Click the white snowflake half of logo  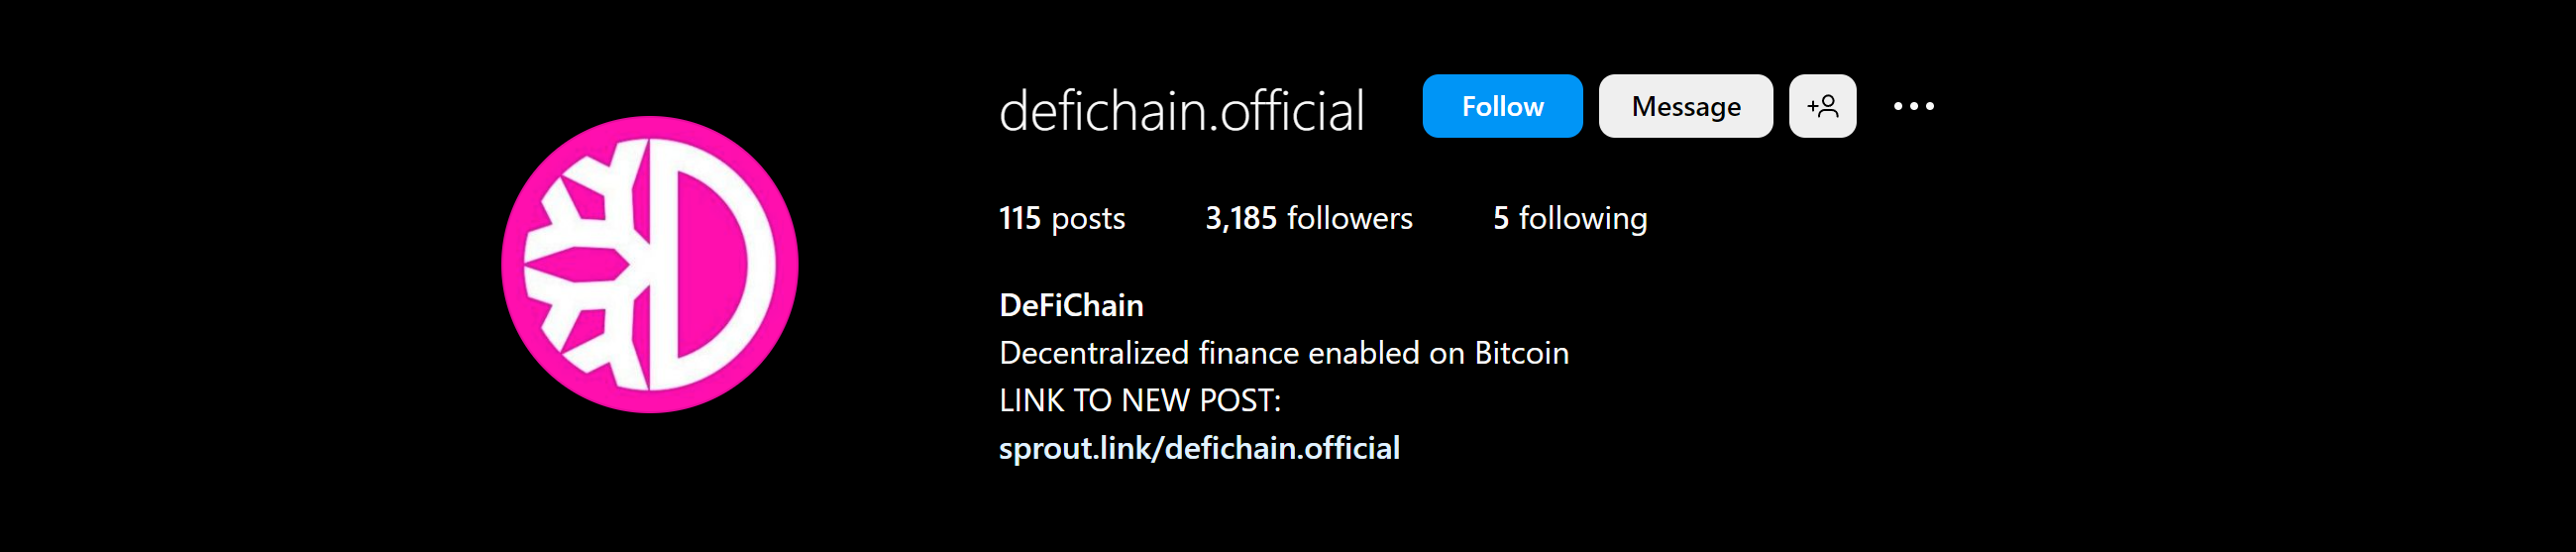pyautogui.click(x=586, y=265)
